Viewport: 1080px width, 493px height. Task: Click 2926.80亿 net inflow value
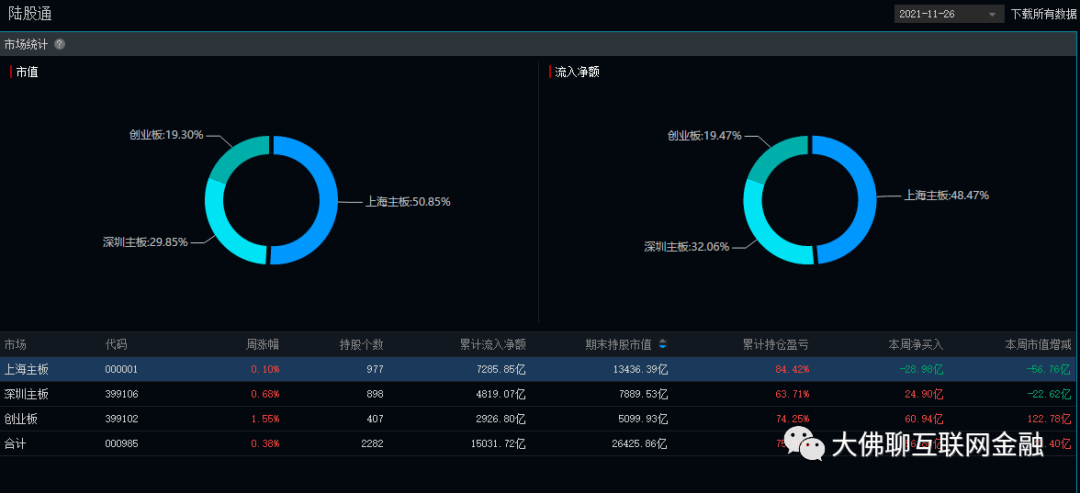pyautogui.click(x=499, y=419)
